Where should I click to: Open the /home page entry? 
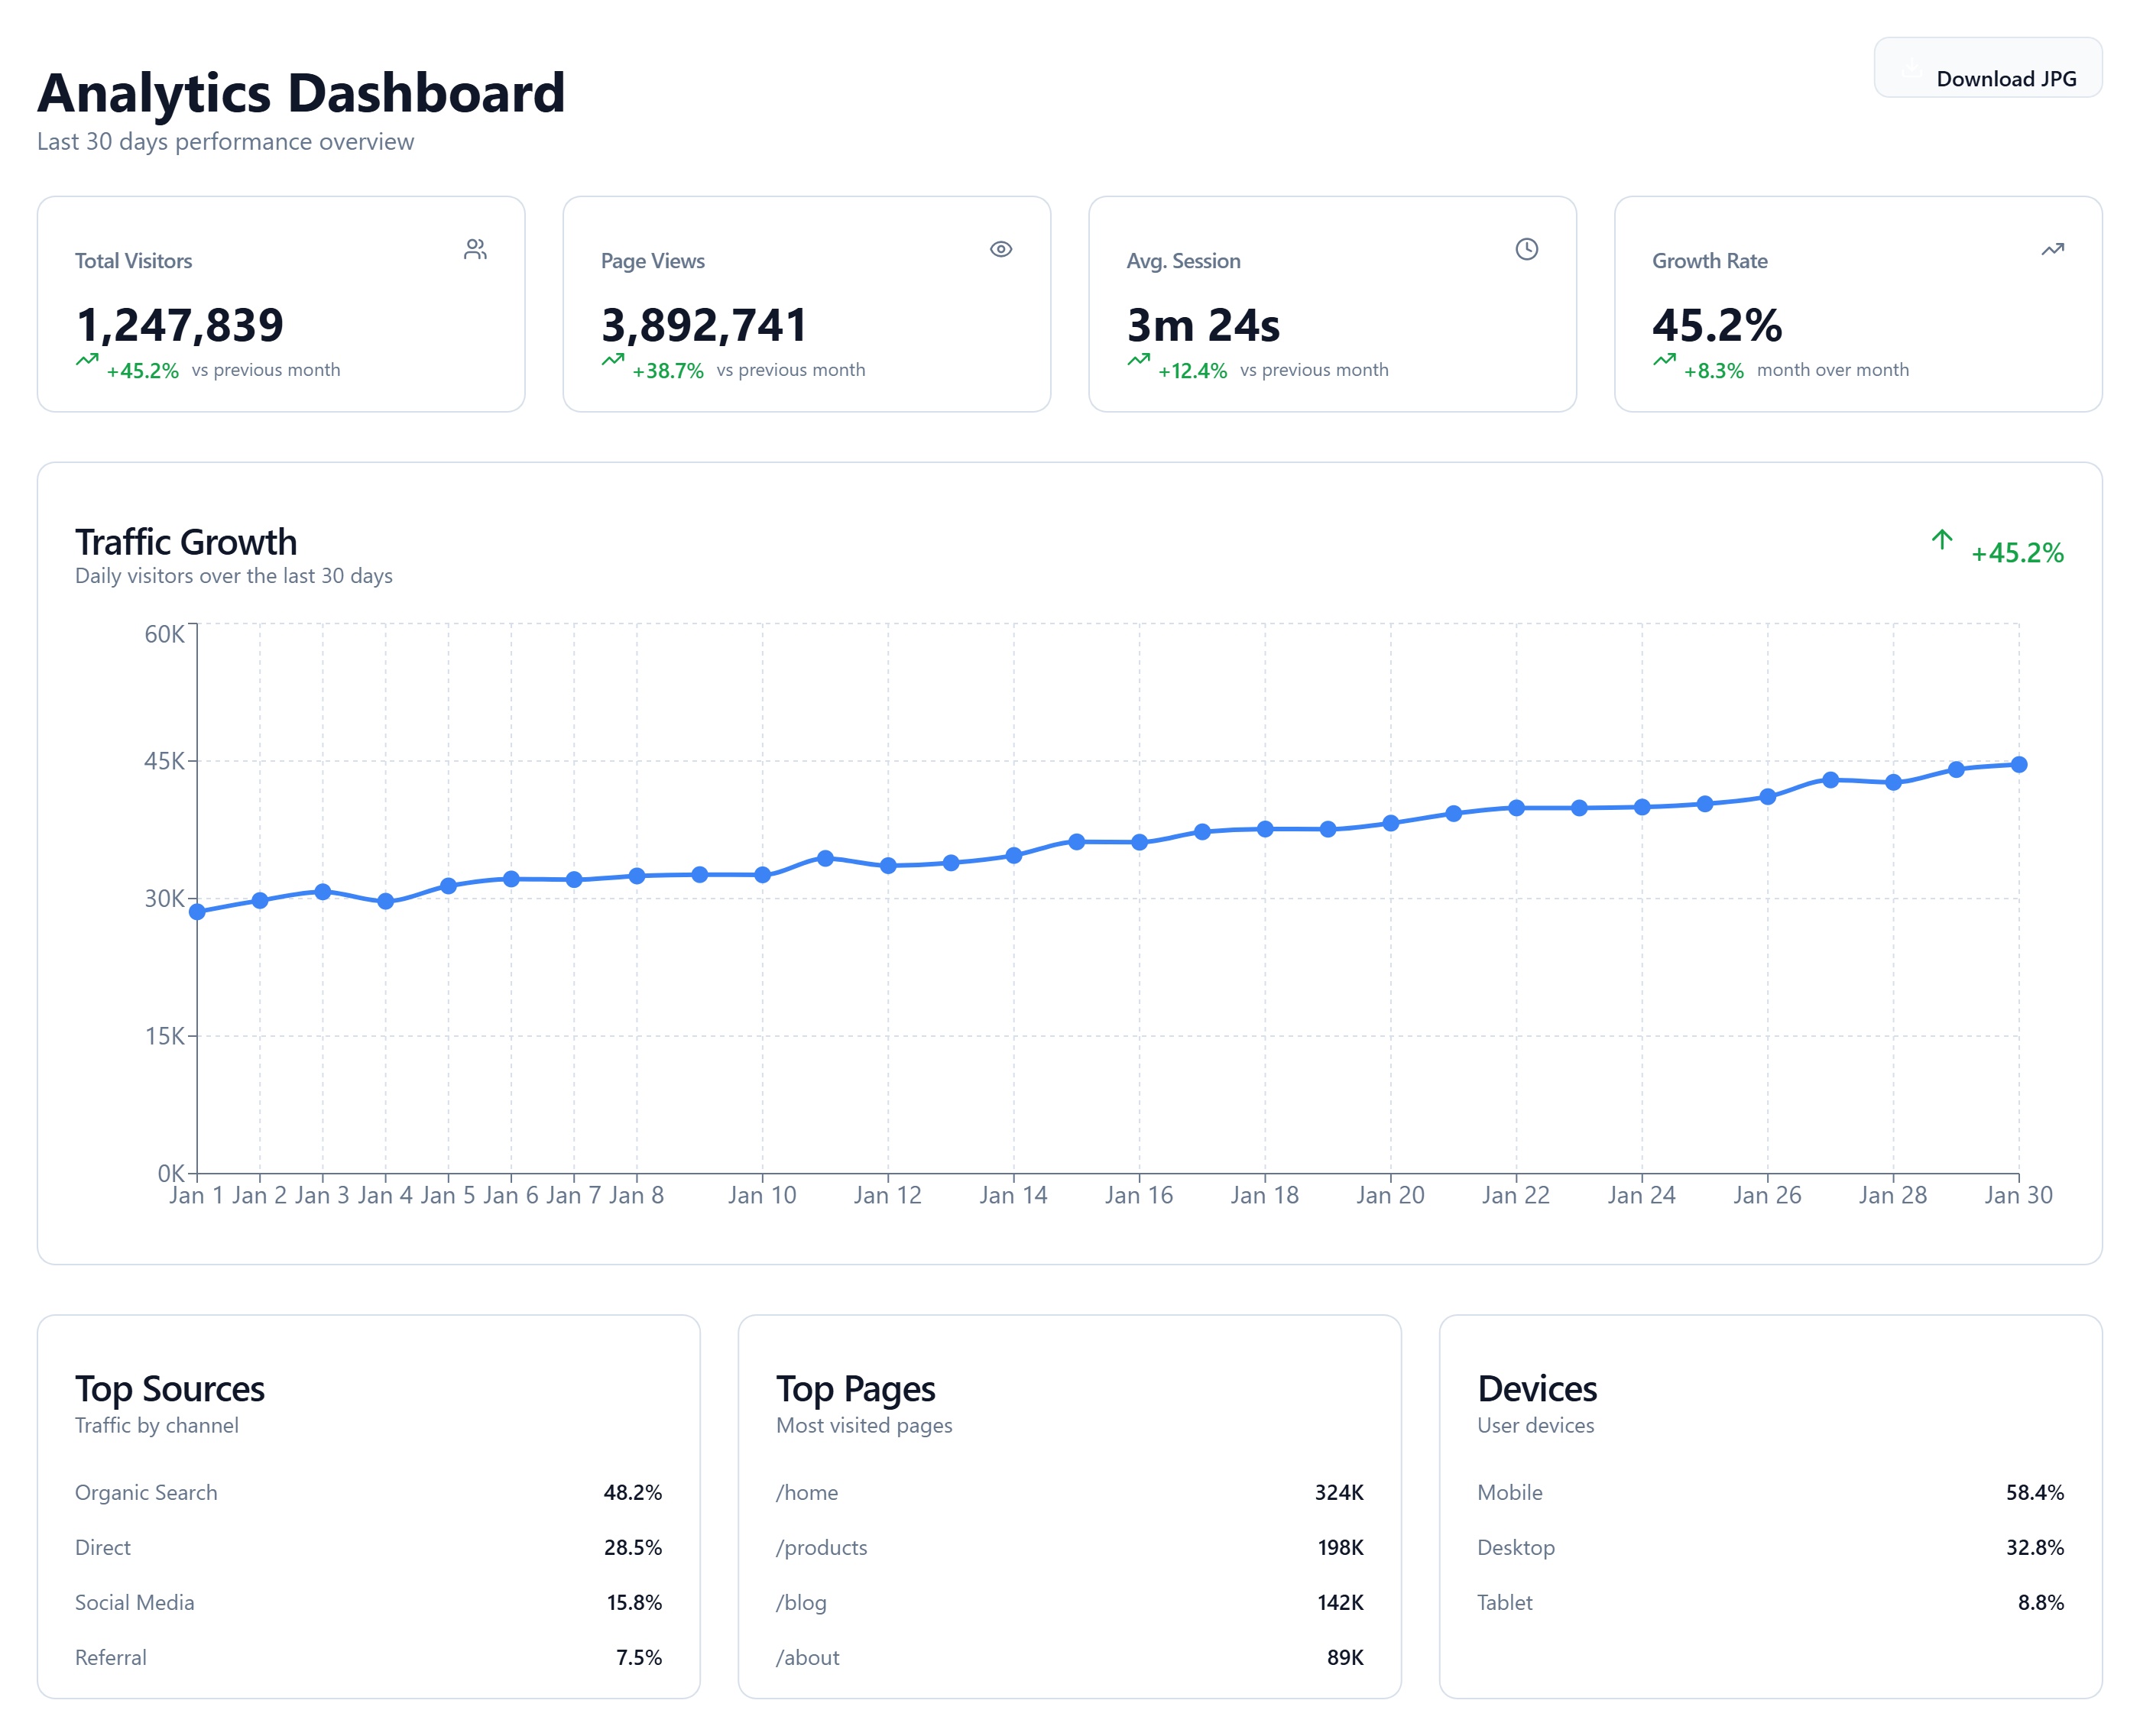click(807, 1492)
